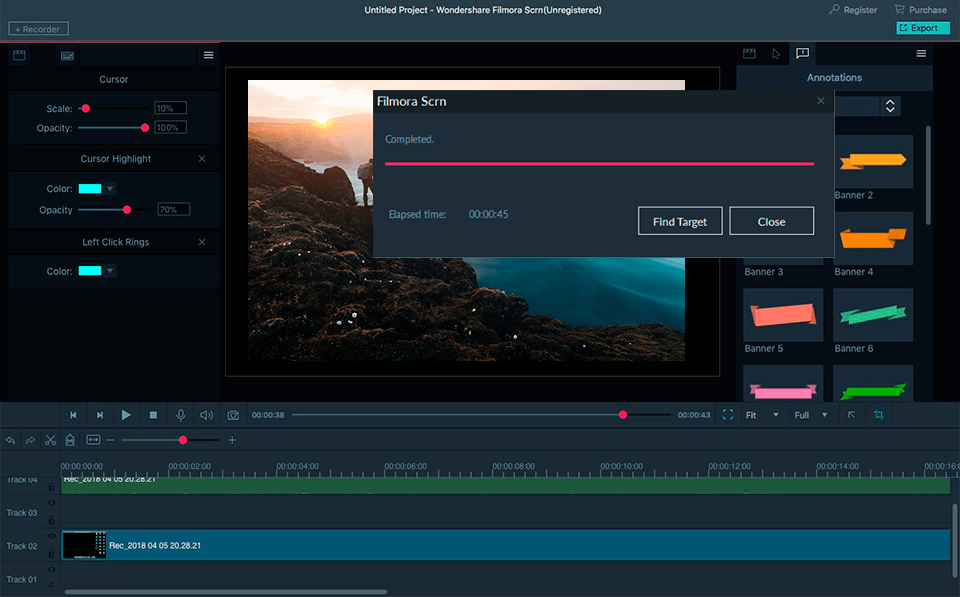The height and width of the screenshot is (597, 960).
Task: Click the Play button in playback controls
Action: tap(126, 415)
